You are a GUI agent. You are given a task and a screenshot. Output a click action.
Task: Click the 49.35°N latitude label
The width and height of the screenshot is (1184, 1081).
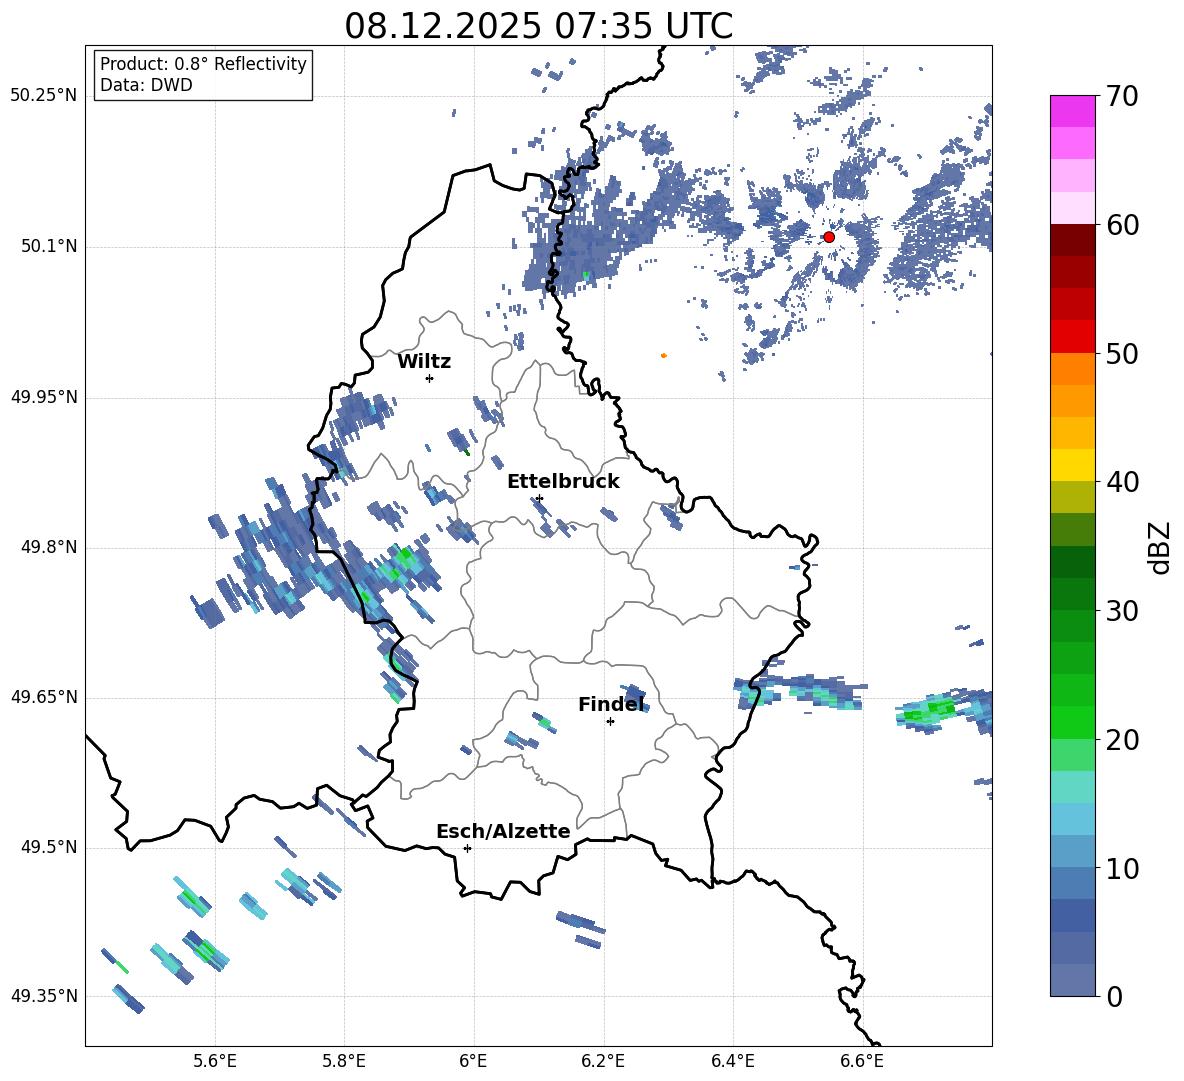tap(44, 996)
